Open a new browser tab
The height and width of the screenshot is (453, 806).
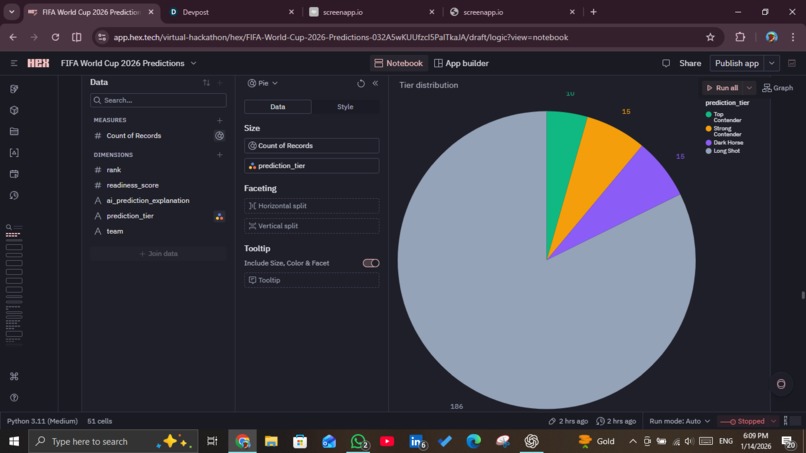click(x=594, y=11)
